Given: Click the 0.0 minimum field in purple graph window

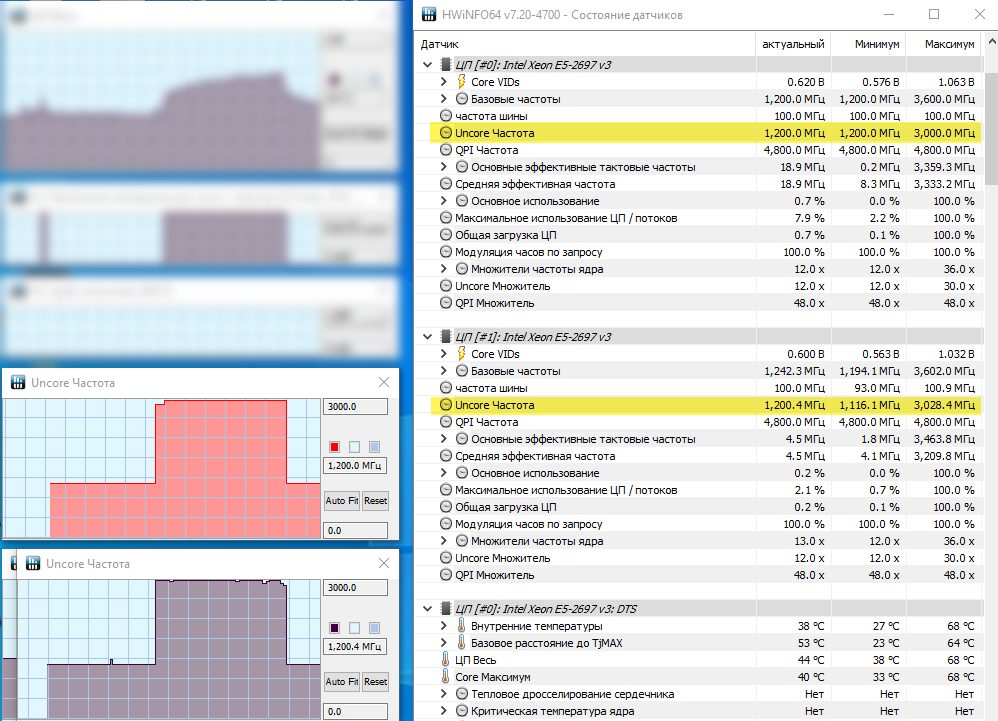Looking at the screenshot, I should coord(356,711).
